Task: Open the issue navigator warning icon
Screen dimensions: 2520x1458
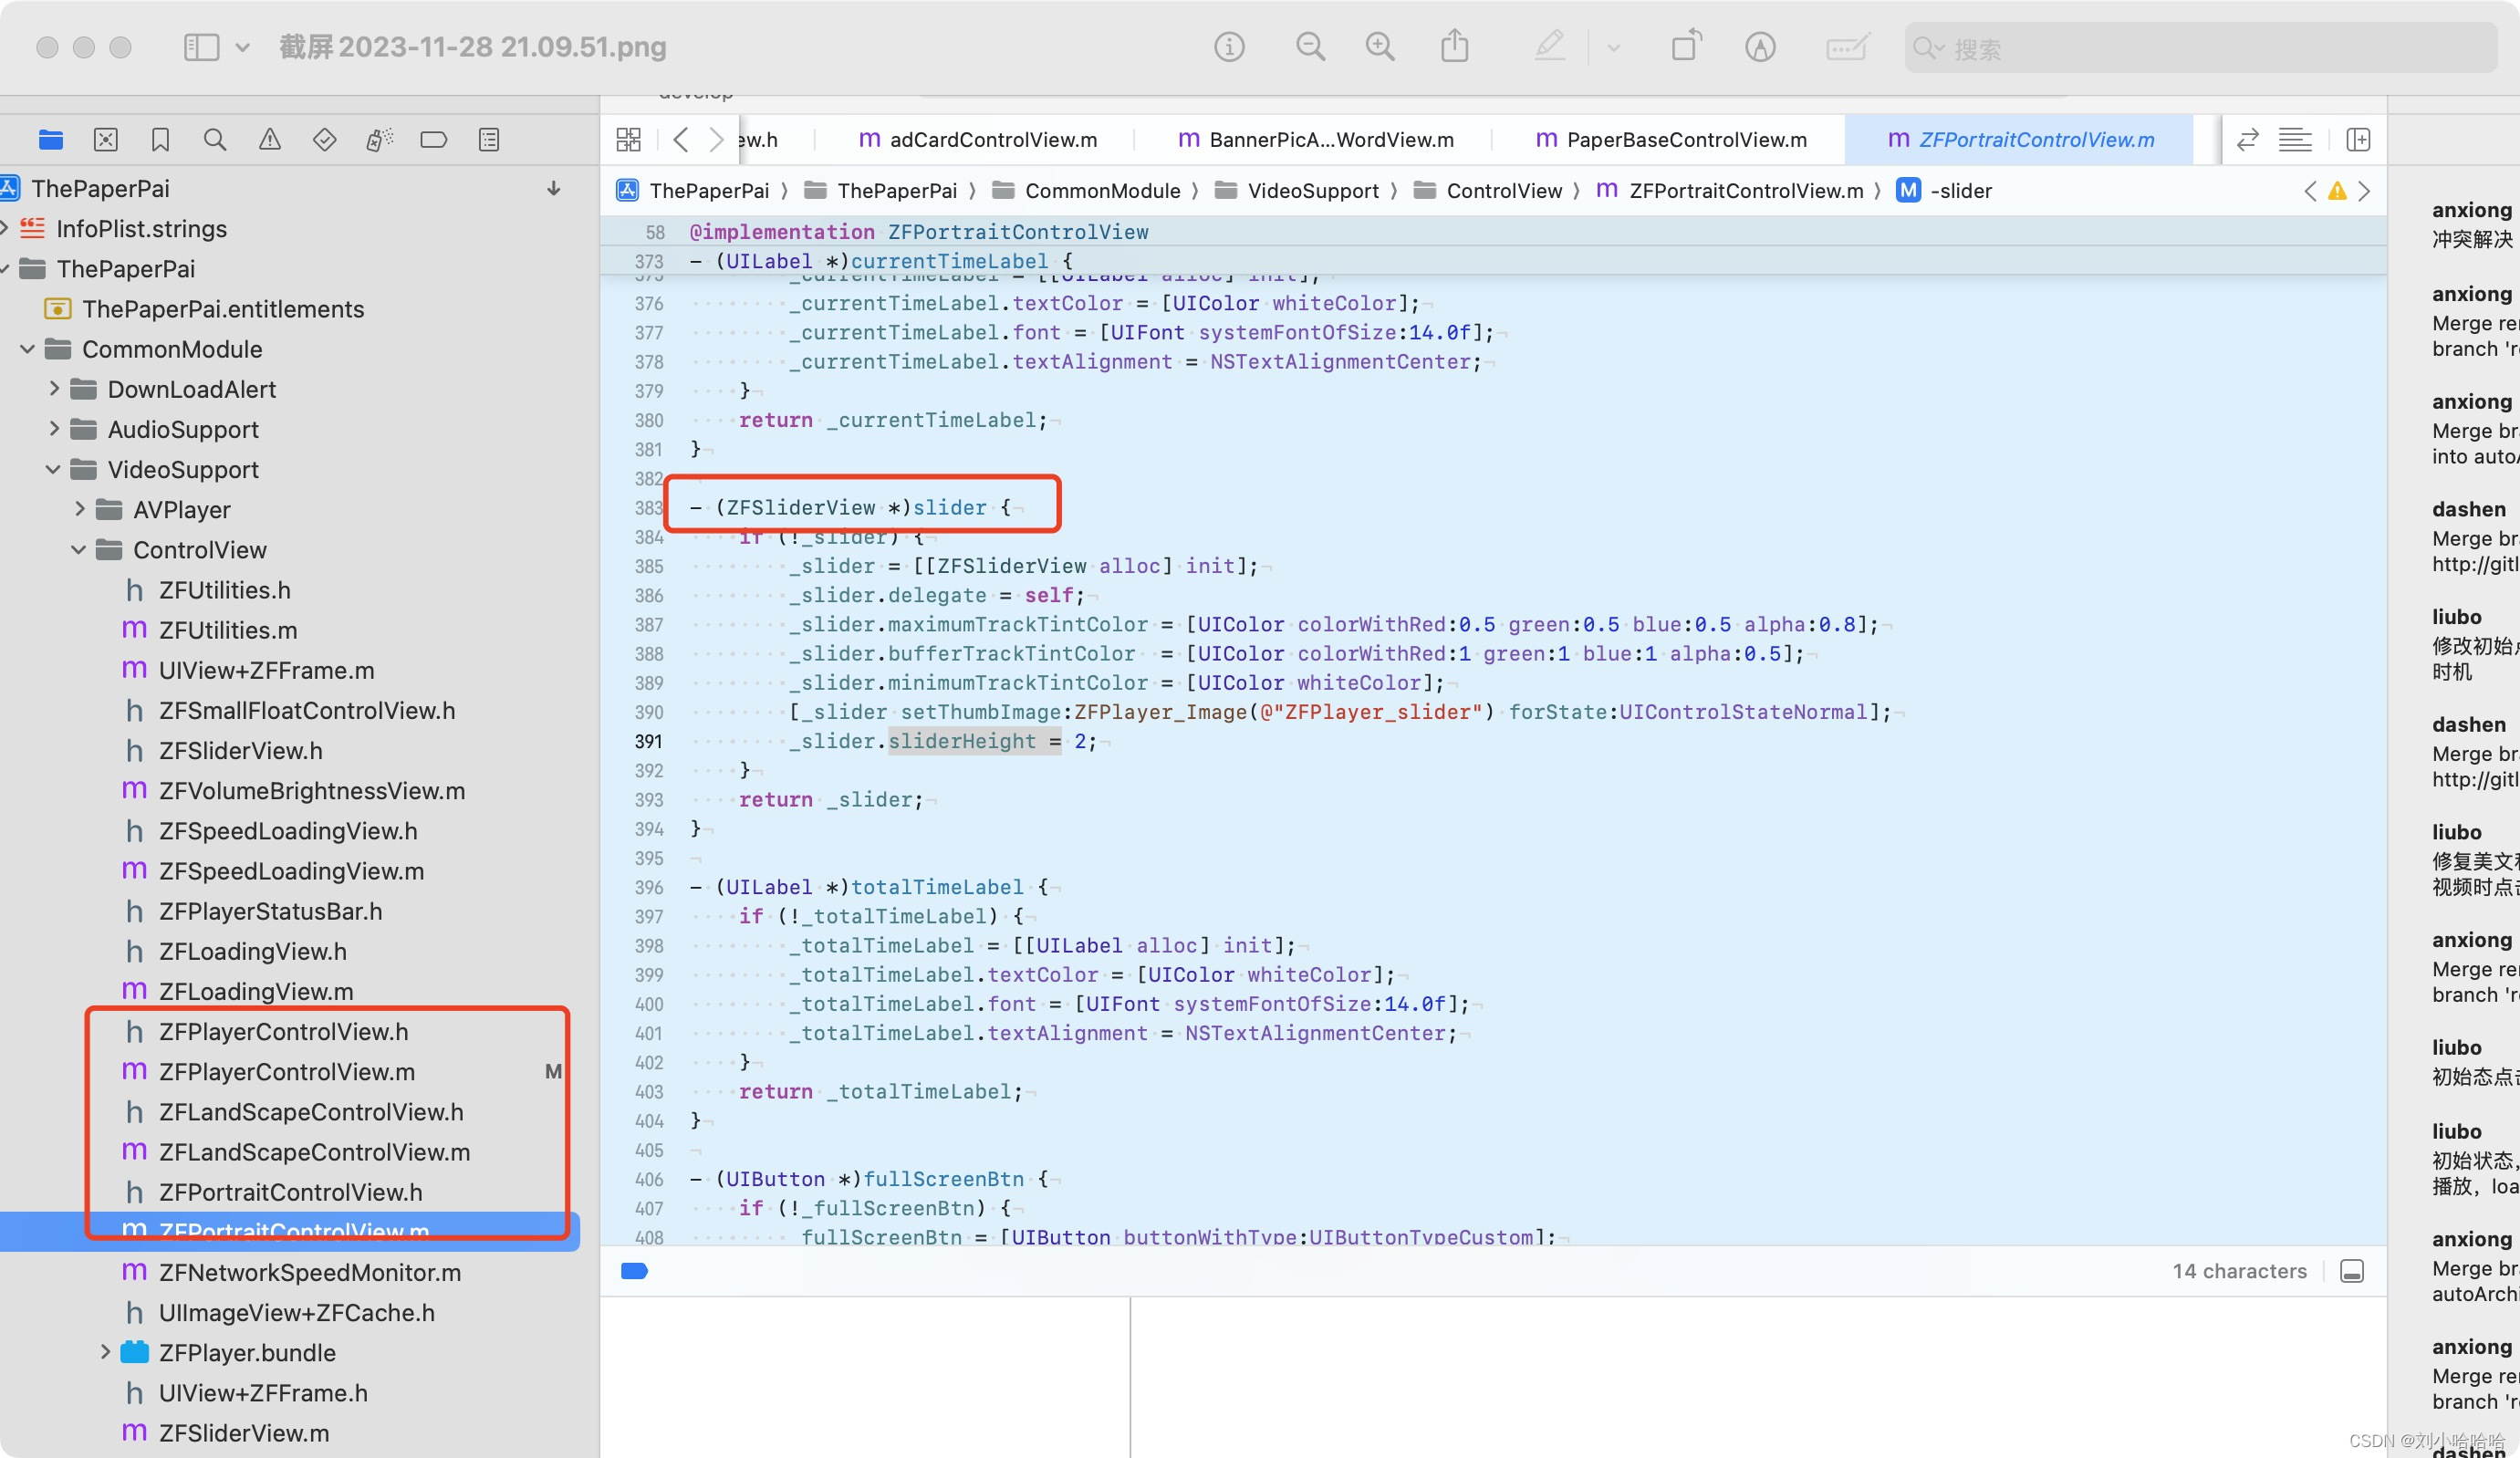Action: tap(269, 140)
